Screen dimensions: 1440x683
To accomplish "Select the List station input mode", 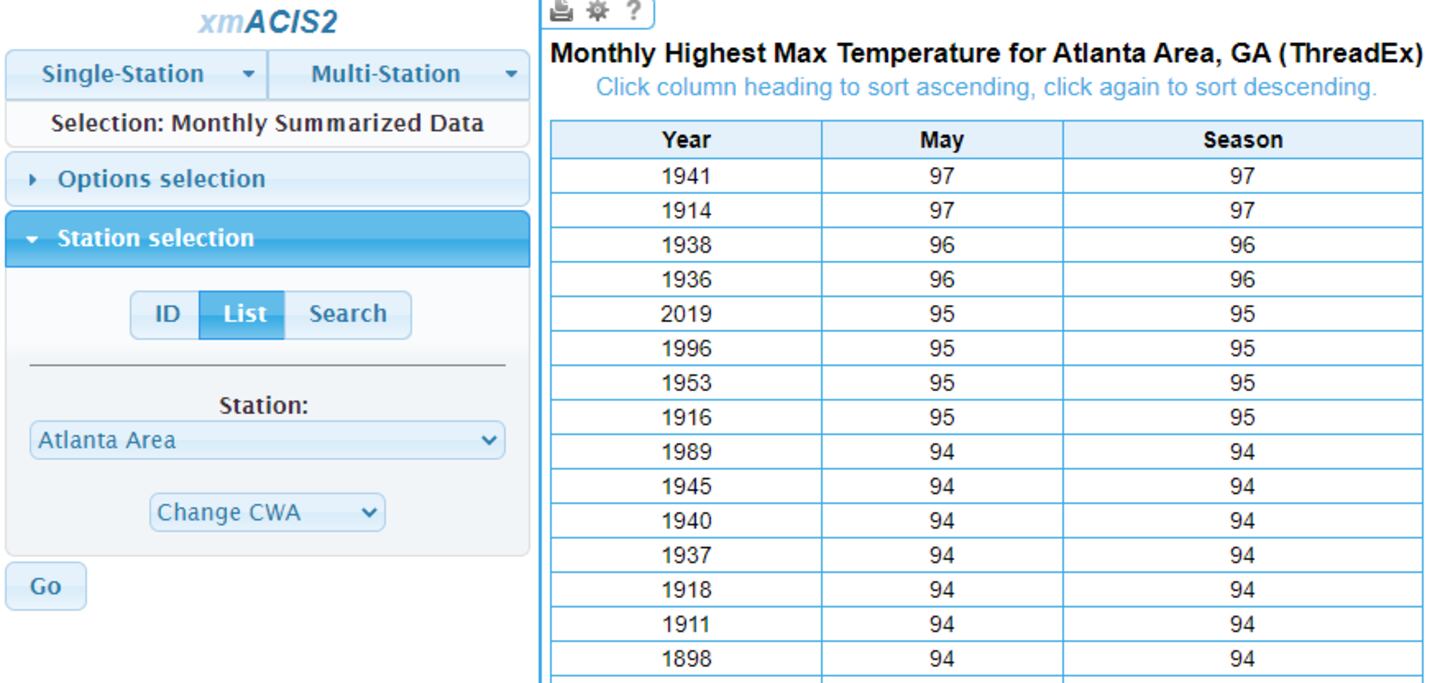I will click(243, 314).
